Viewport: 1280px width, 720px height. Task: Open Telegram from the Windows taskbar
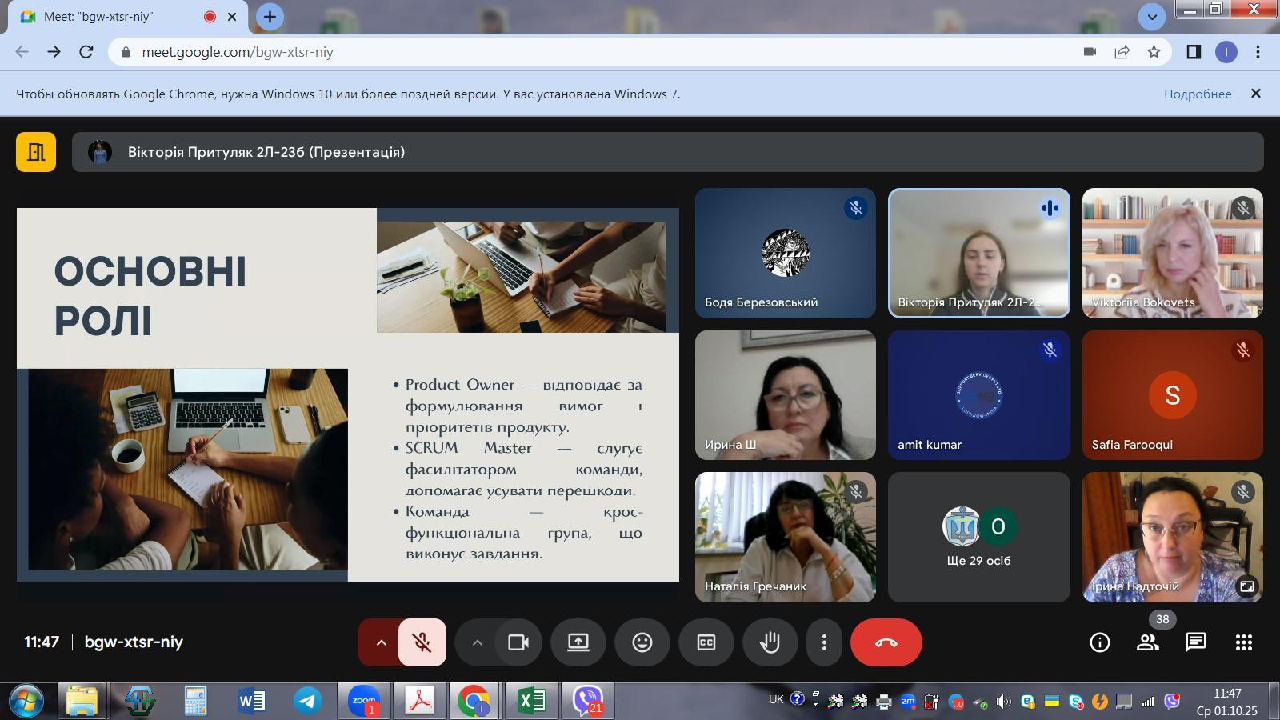(x=307, y=700)
